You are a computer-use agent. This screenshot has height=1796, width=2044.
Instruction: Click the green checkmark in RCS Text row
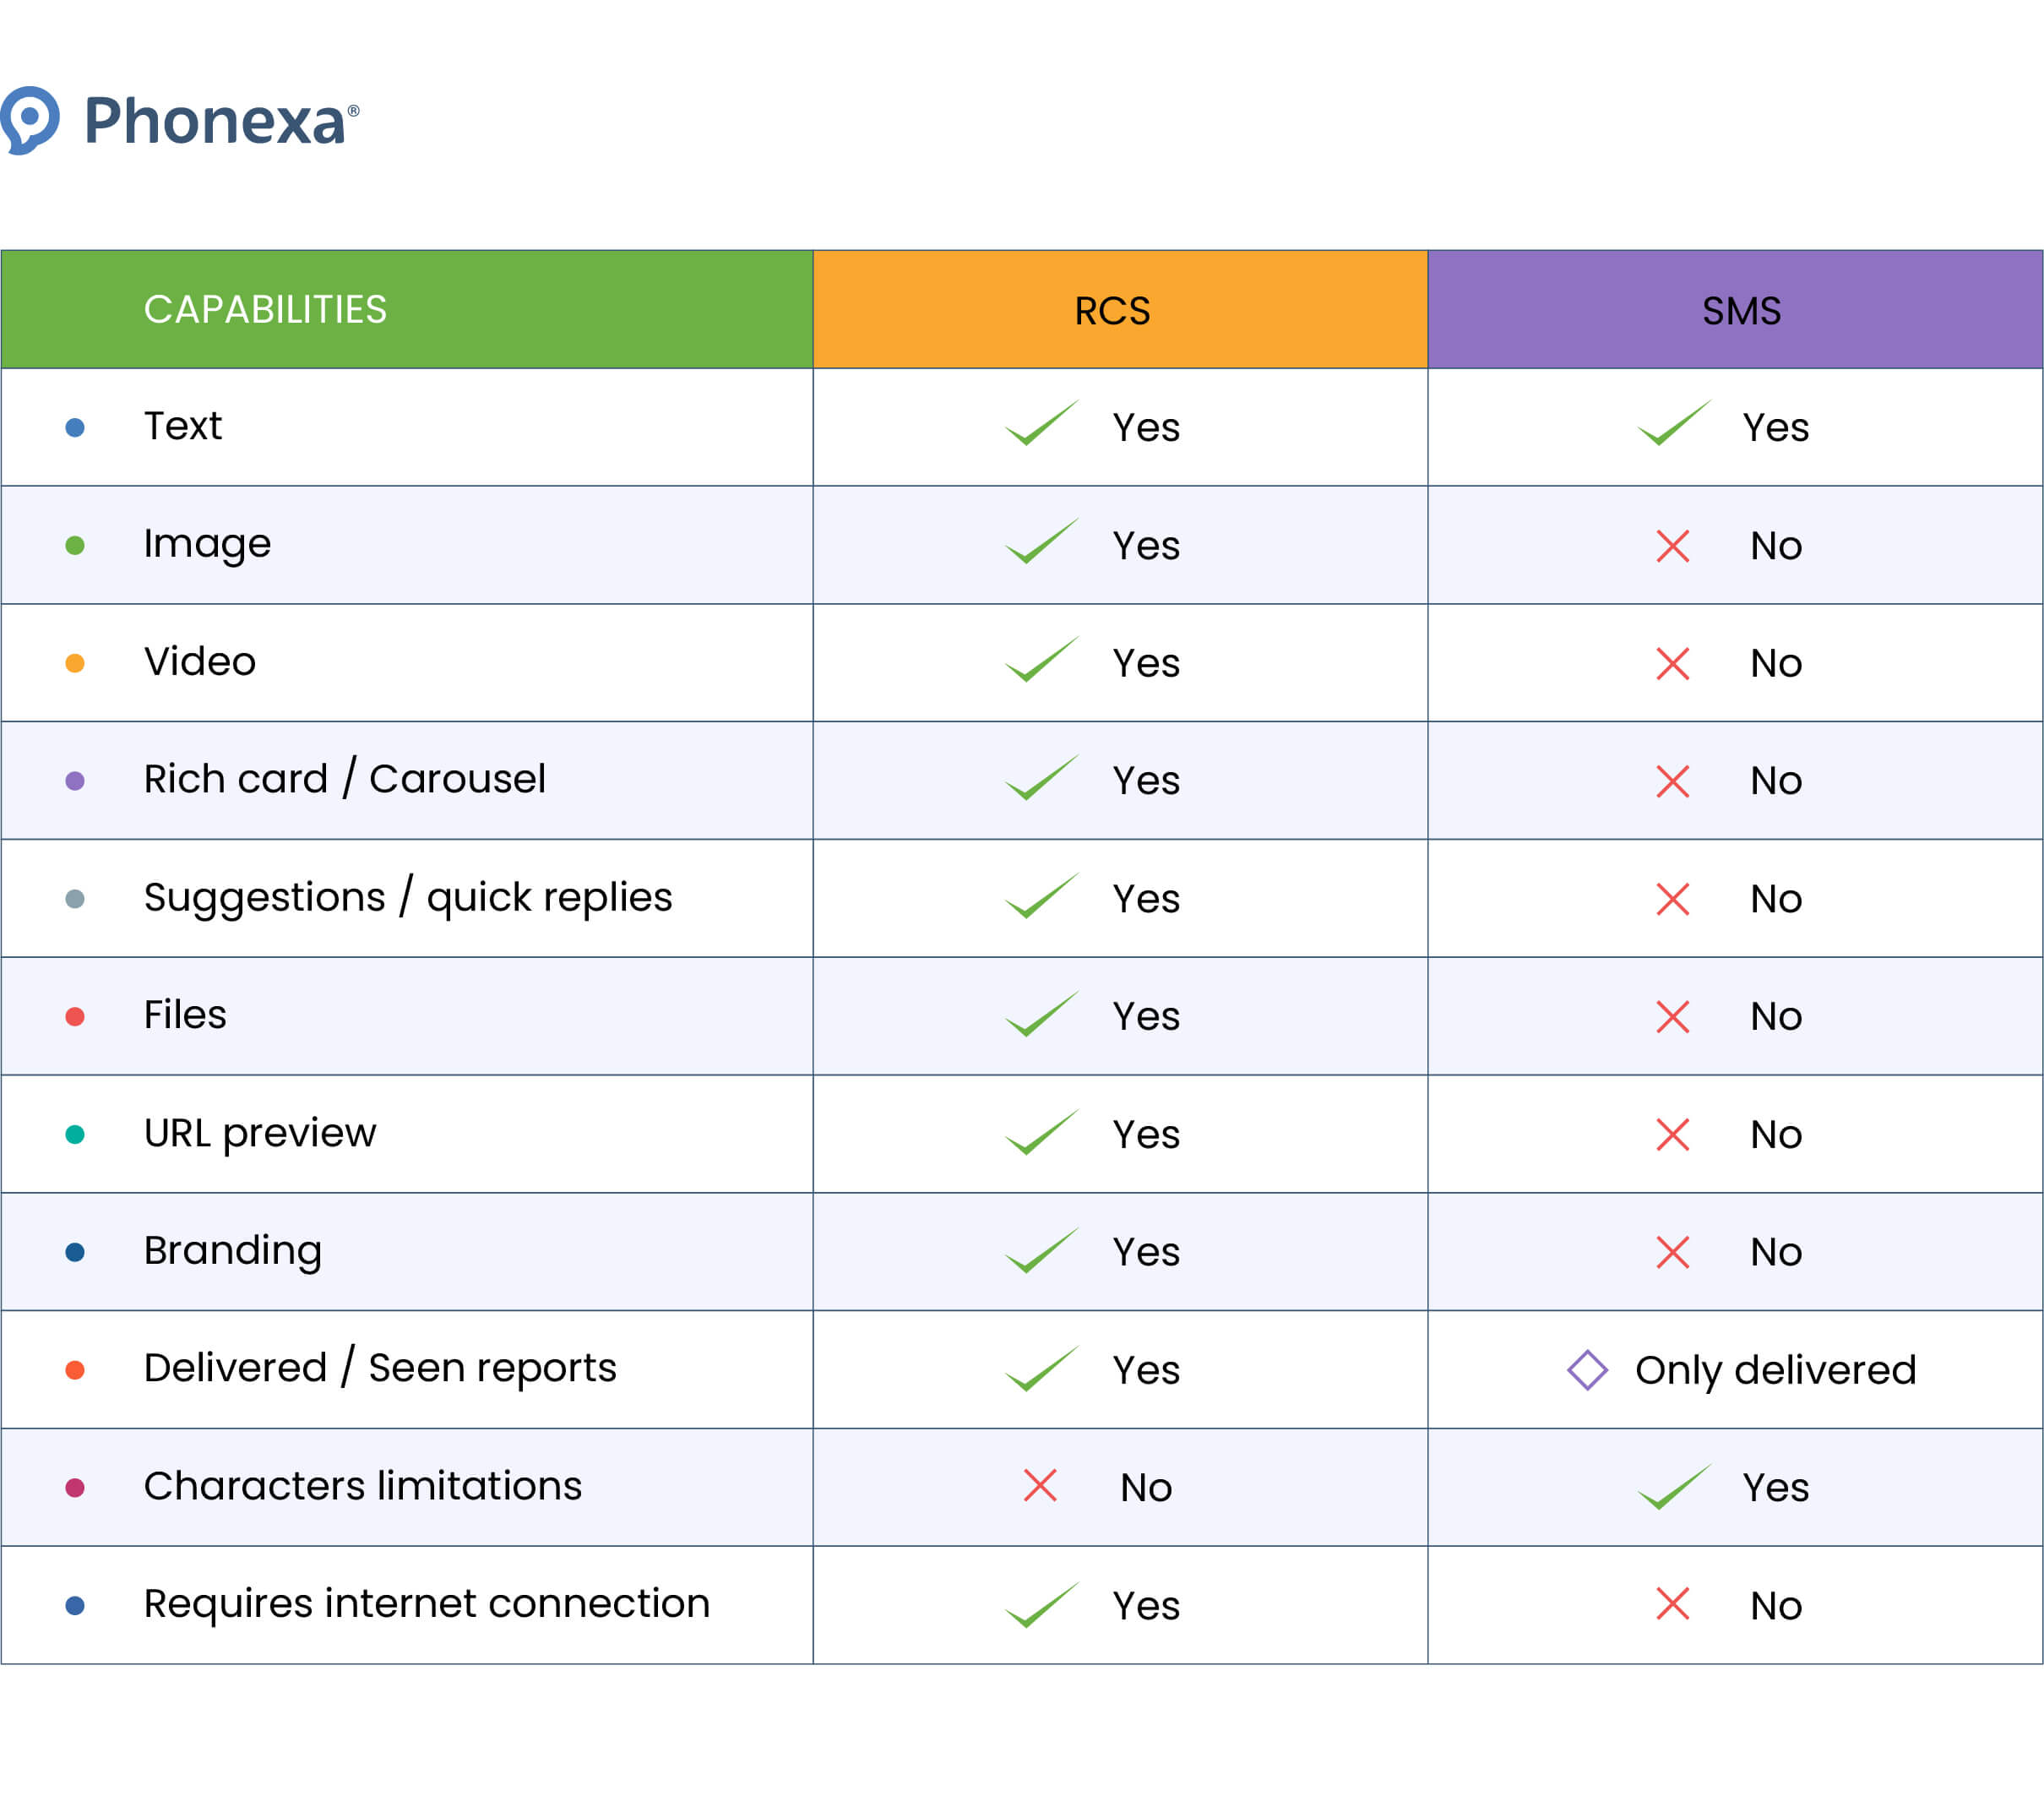tap(1041, 424)
